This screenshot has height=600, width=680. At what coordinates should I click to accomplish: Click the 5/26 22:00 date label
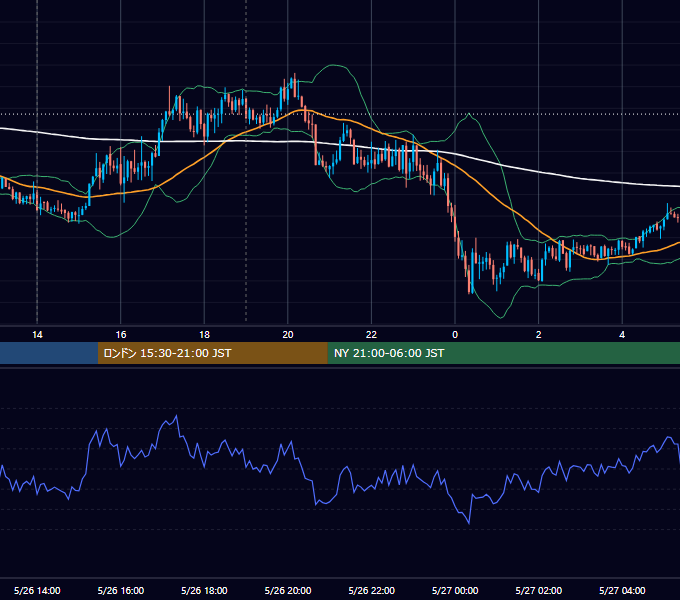point(372,590)
